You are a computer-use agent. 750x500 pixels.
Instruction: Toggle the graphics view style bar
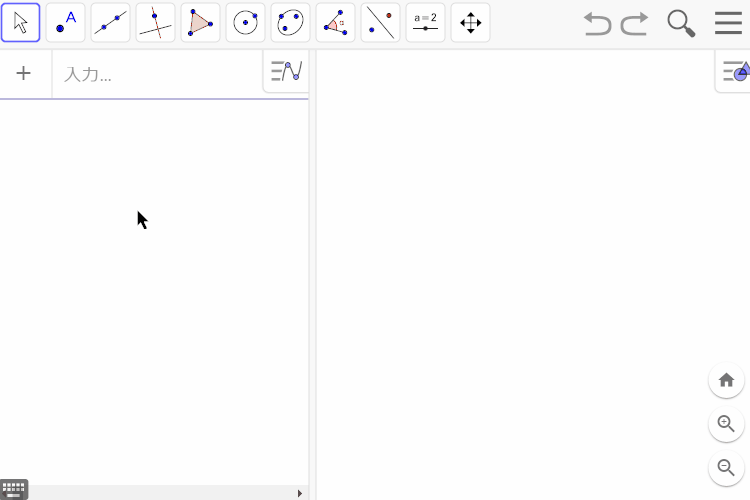pyautogui.click(x=734, y=71)
